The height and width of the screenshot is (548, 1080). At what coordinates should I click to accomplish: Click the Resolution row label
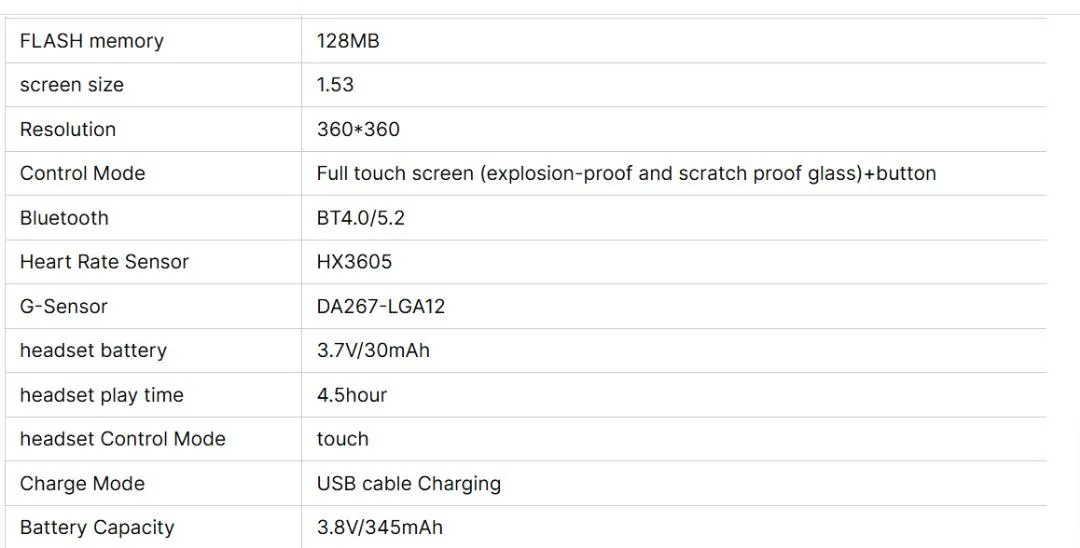click(68, 129)
